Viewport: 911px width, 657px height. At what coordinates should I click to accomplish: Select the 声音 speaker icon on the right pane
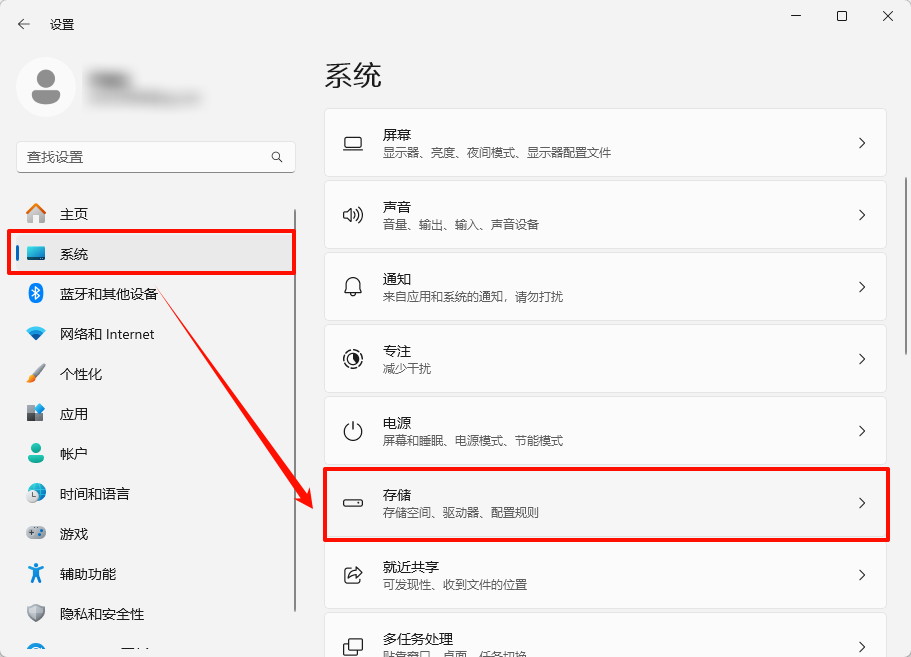[353, 214]
